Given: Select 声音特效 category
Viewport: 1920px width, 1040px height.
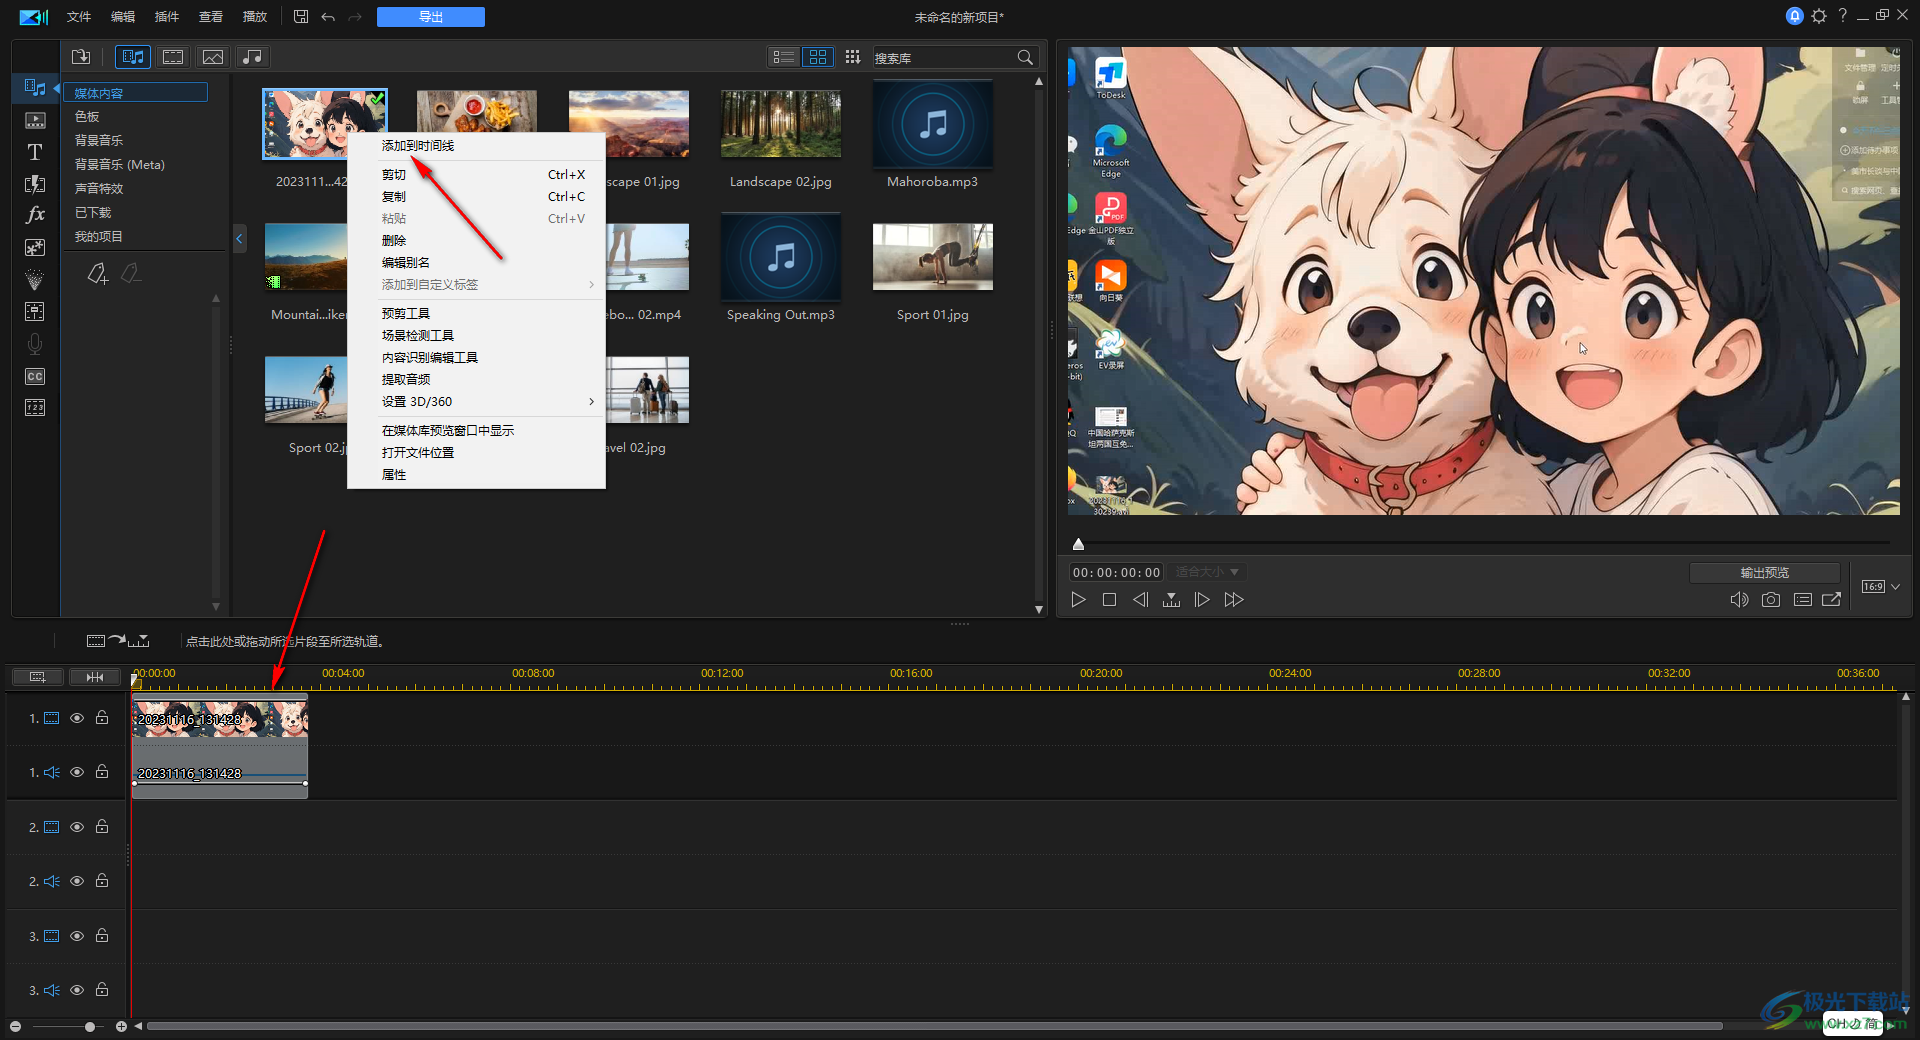Looking at the screenshot, I should pyautogui.click(x=99, y=189).
